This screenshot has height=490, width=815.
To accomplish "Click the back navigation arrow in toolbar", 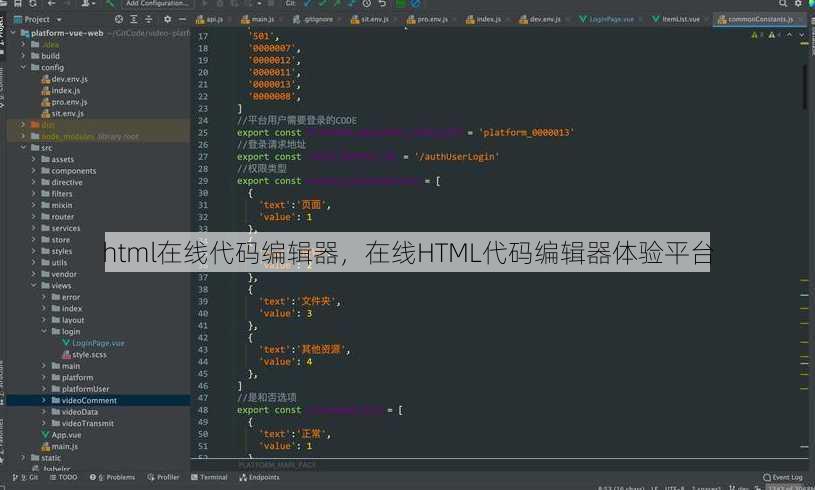I will pyautogui.click(x=51, y=4).
